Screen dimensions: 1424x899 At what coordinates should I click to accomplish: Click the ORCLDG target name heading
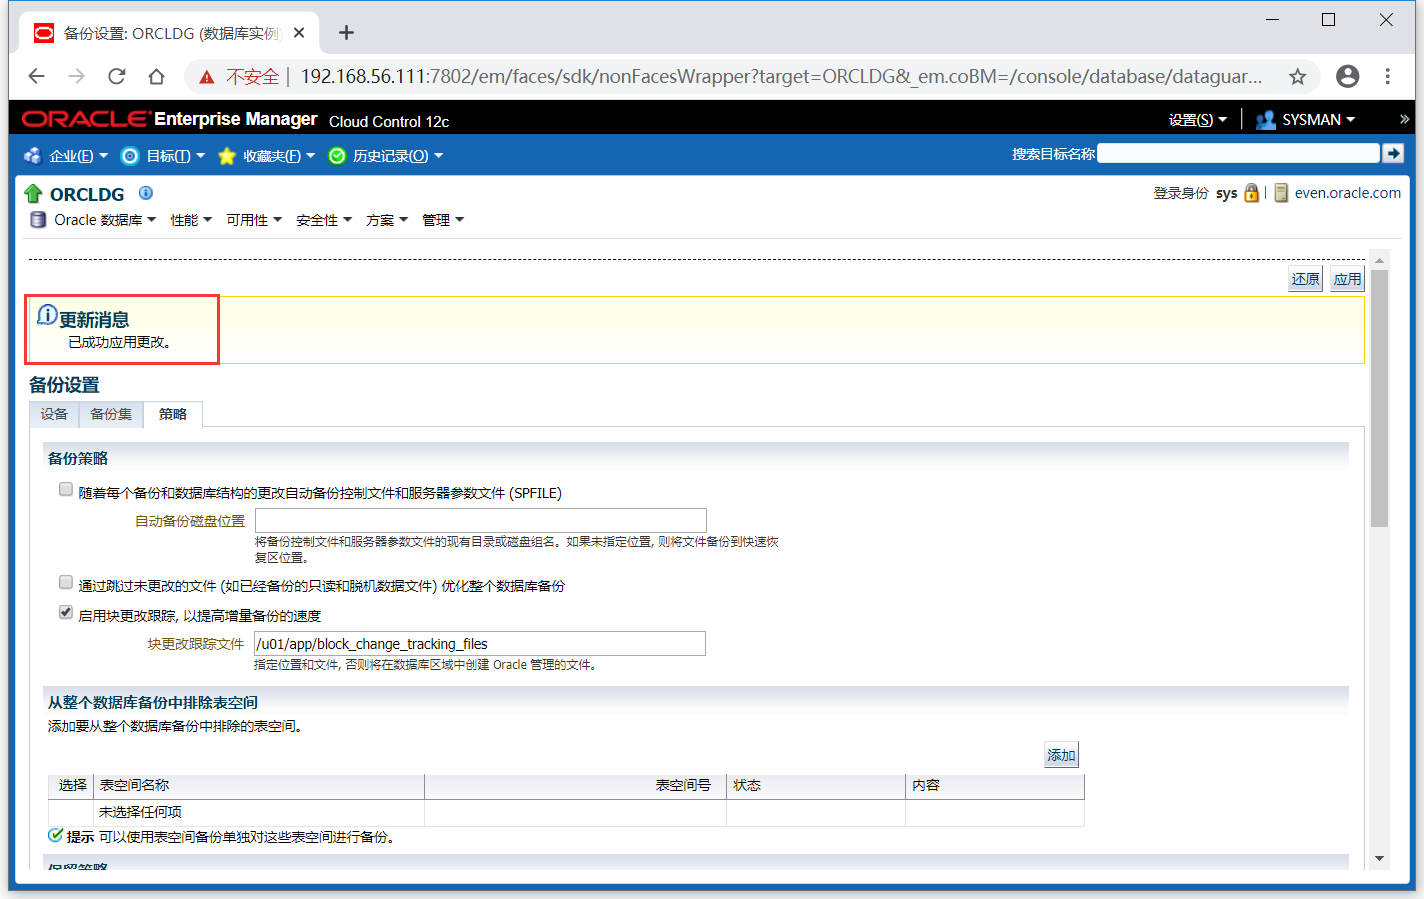click(x=87, y=194)
